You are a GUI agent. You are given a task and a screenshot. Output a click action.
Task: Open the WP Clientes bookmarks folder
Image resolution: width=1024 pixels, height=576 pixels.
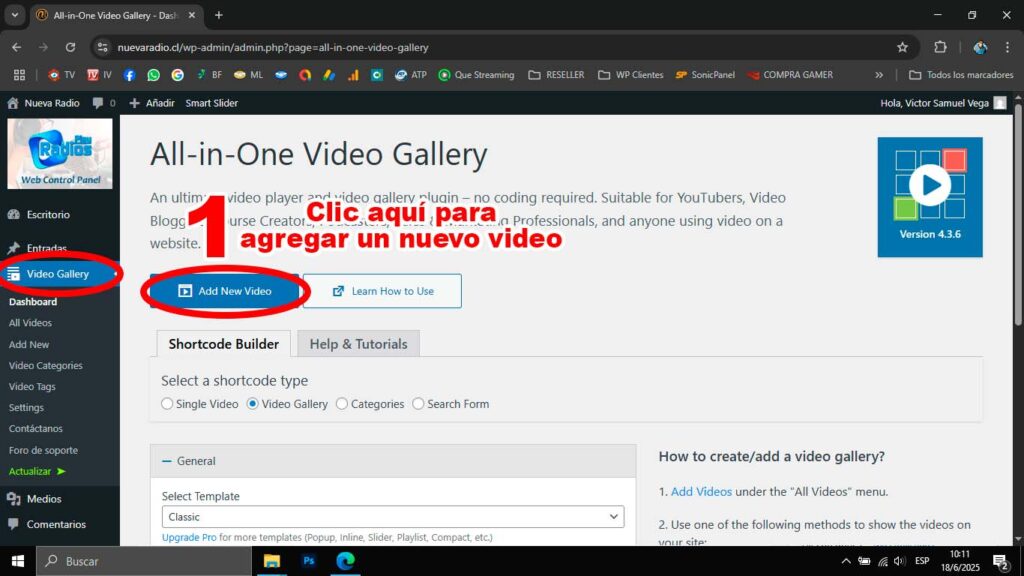tap(631, 75)
